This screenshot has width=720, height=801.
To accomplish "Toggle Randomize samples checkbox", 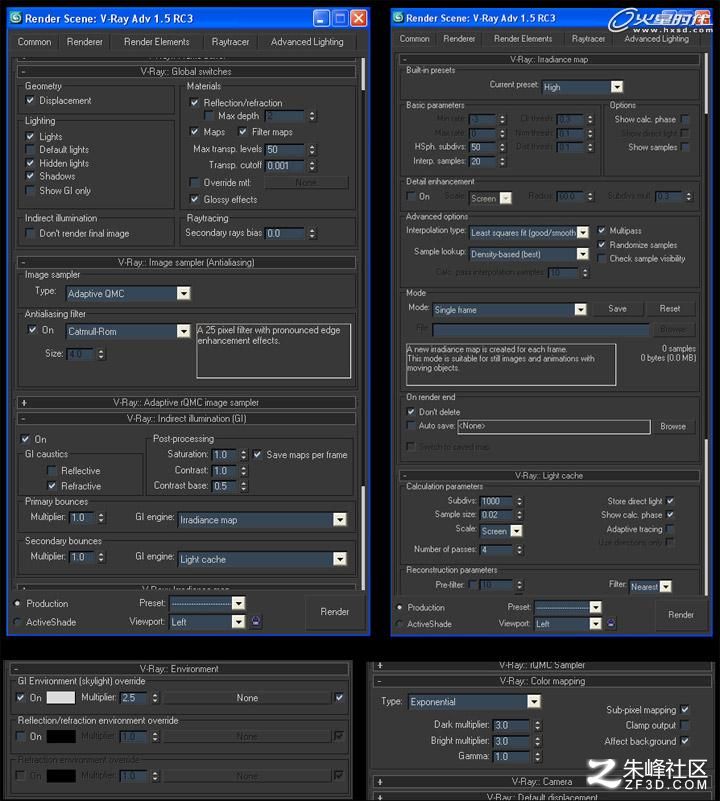I will (601, 245).
